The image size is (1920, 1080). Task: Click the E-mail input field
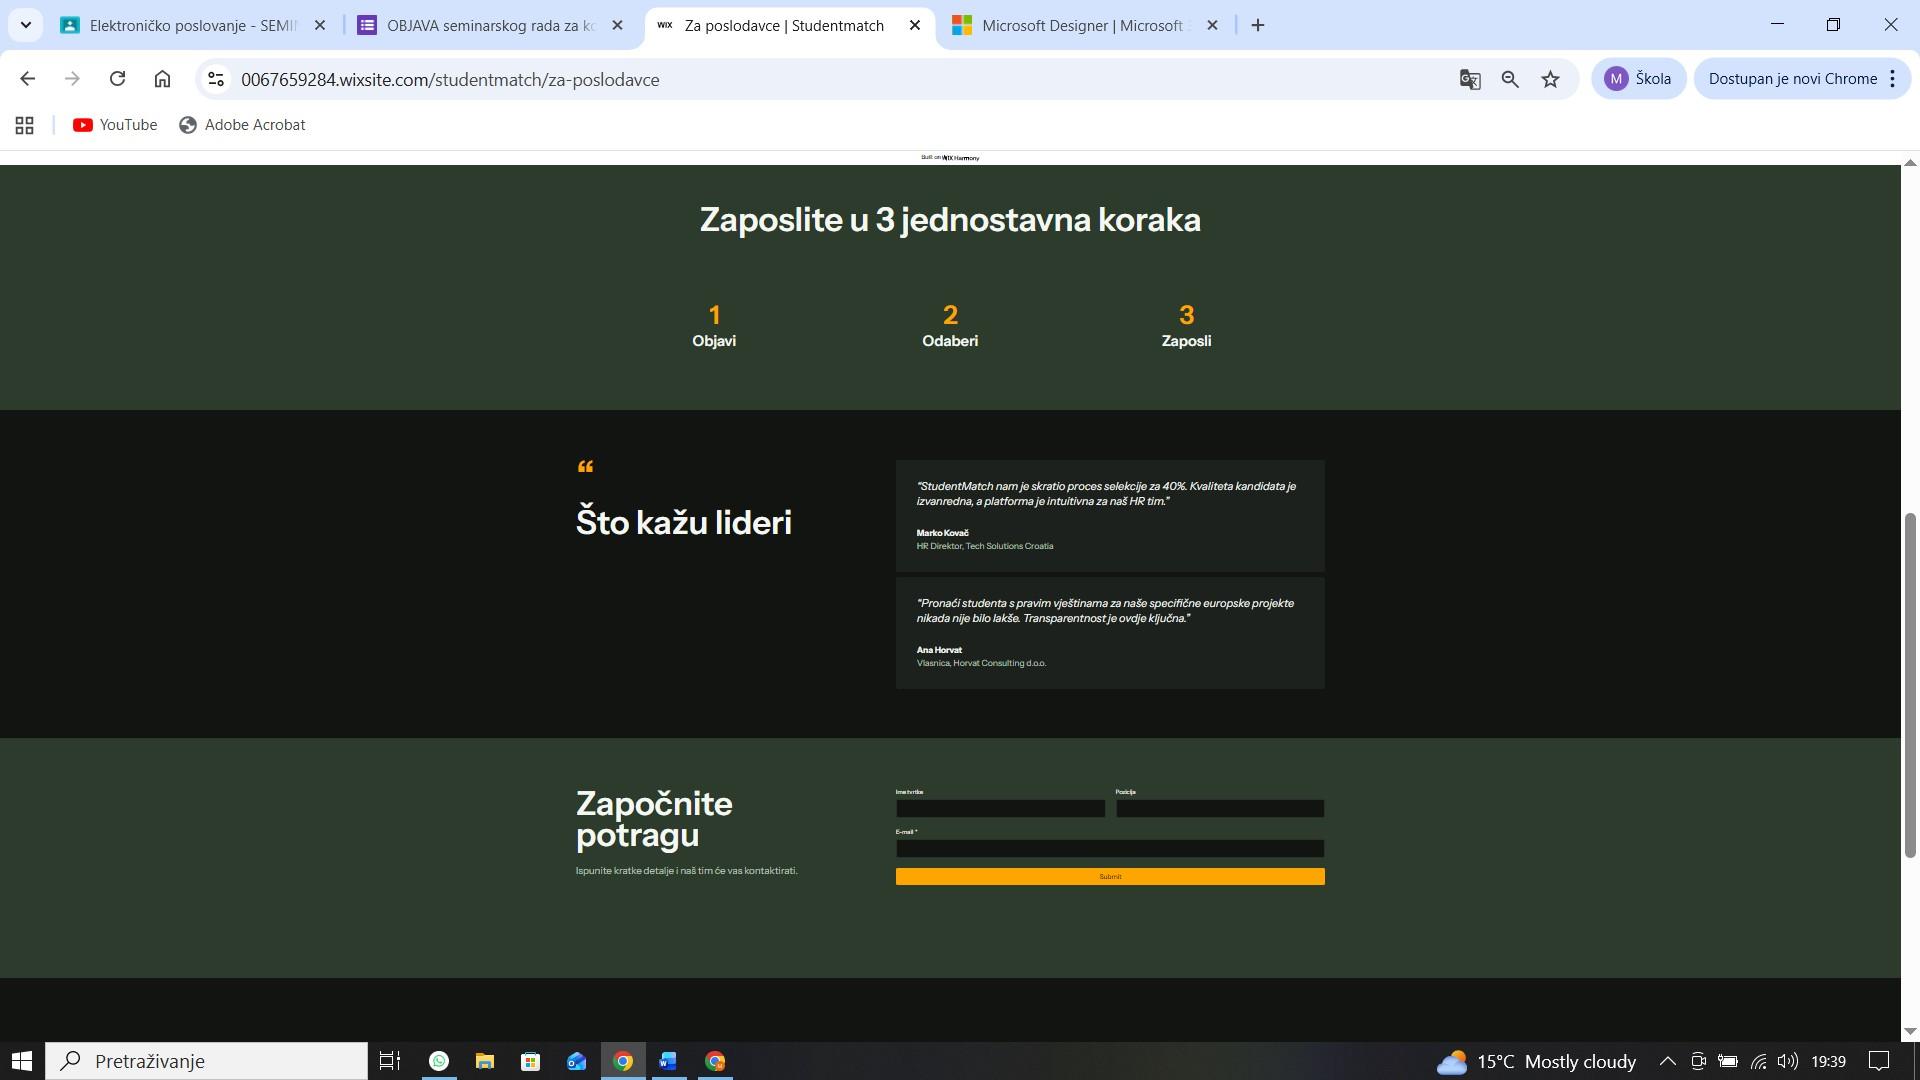tap(1109, 849)
